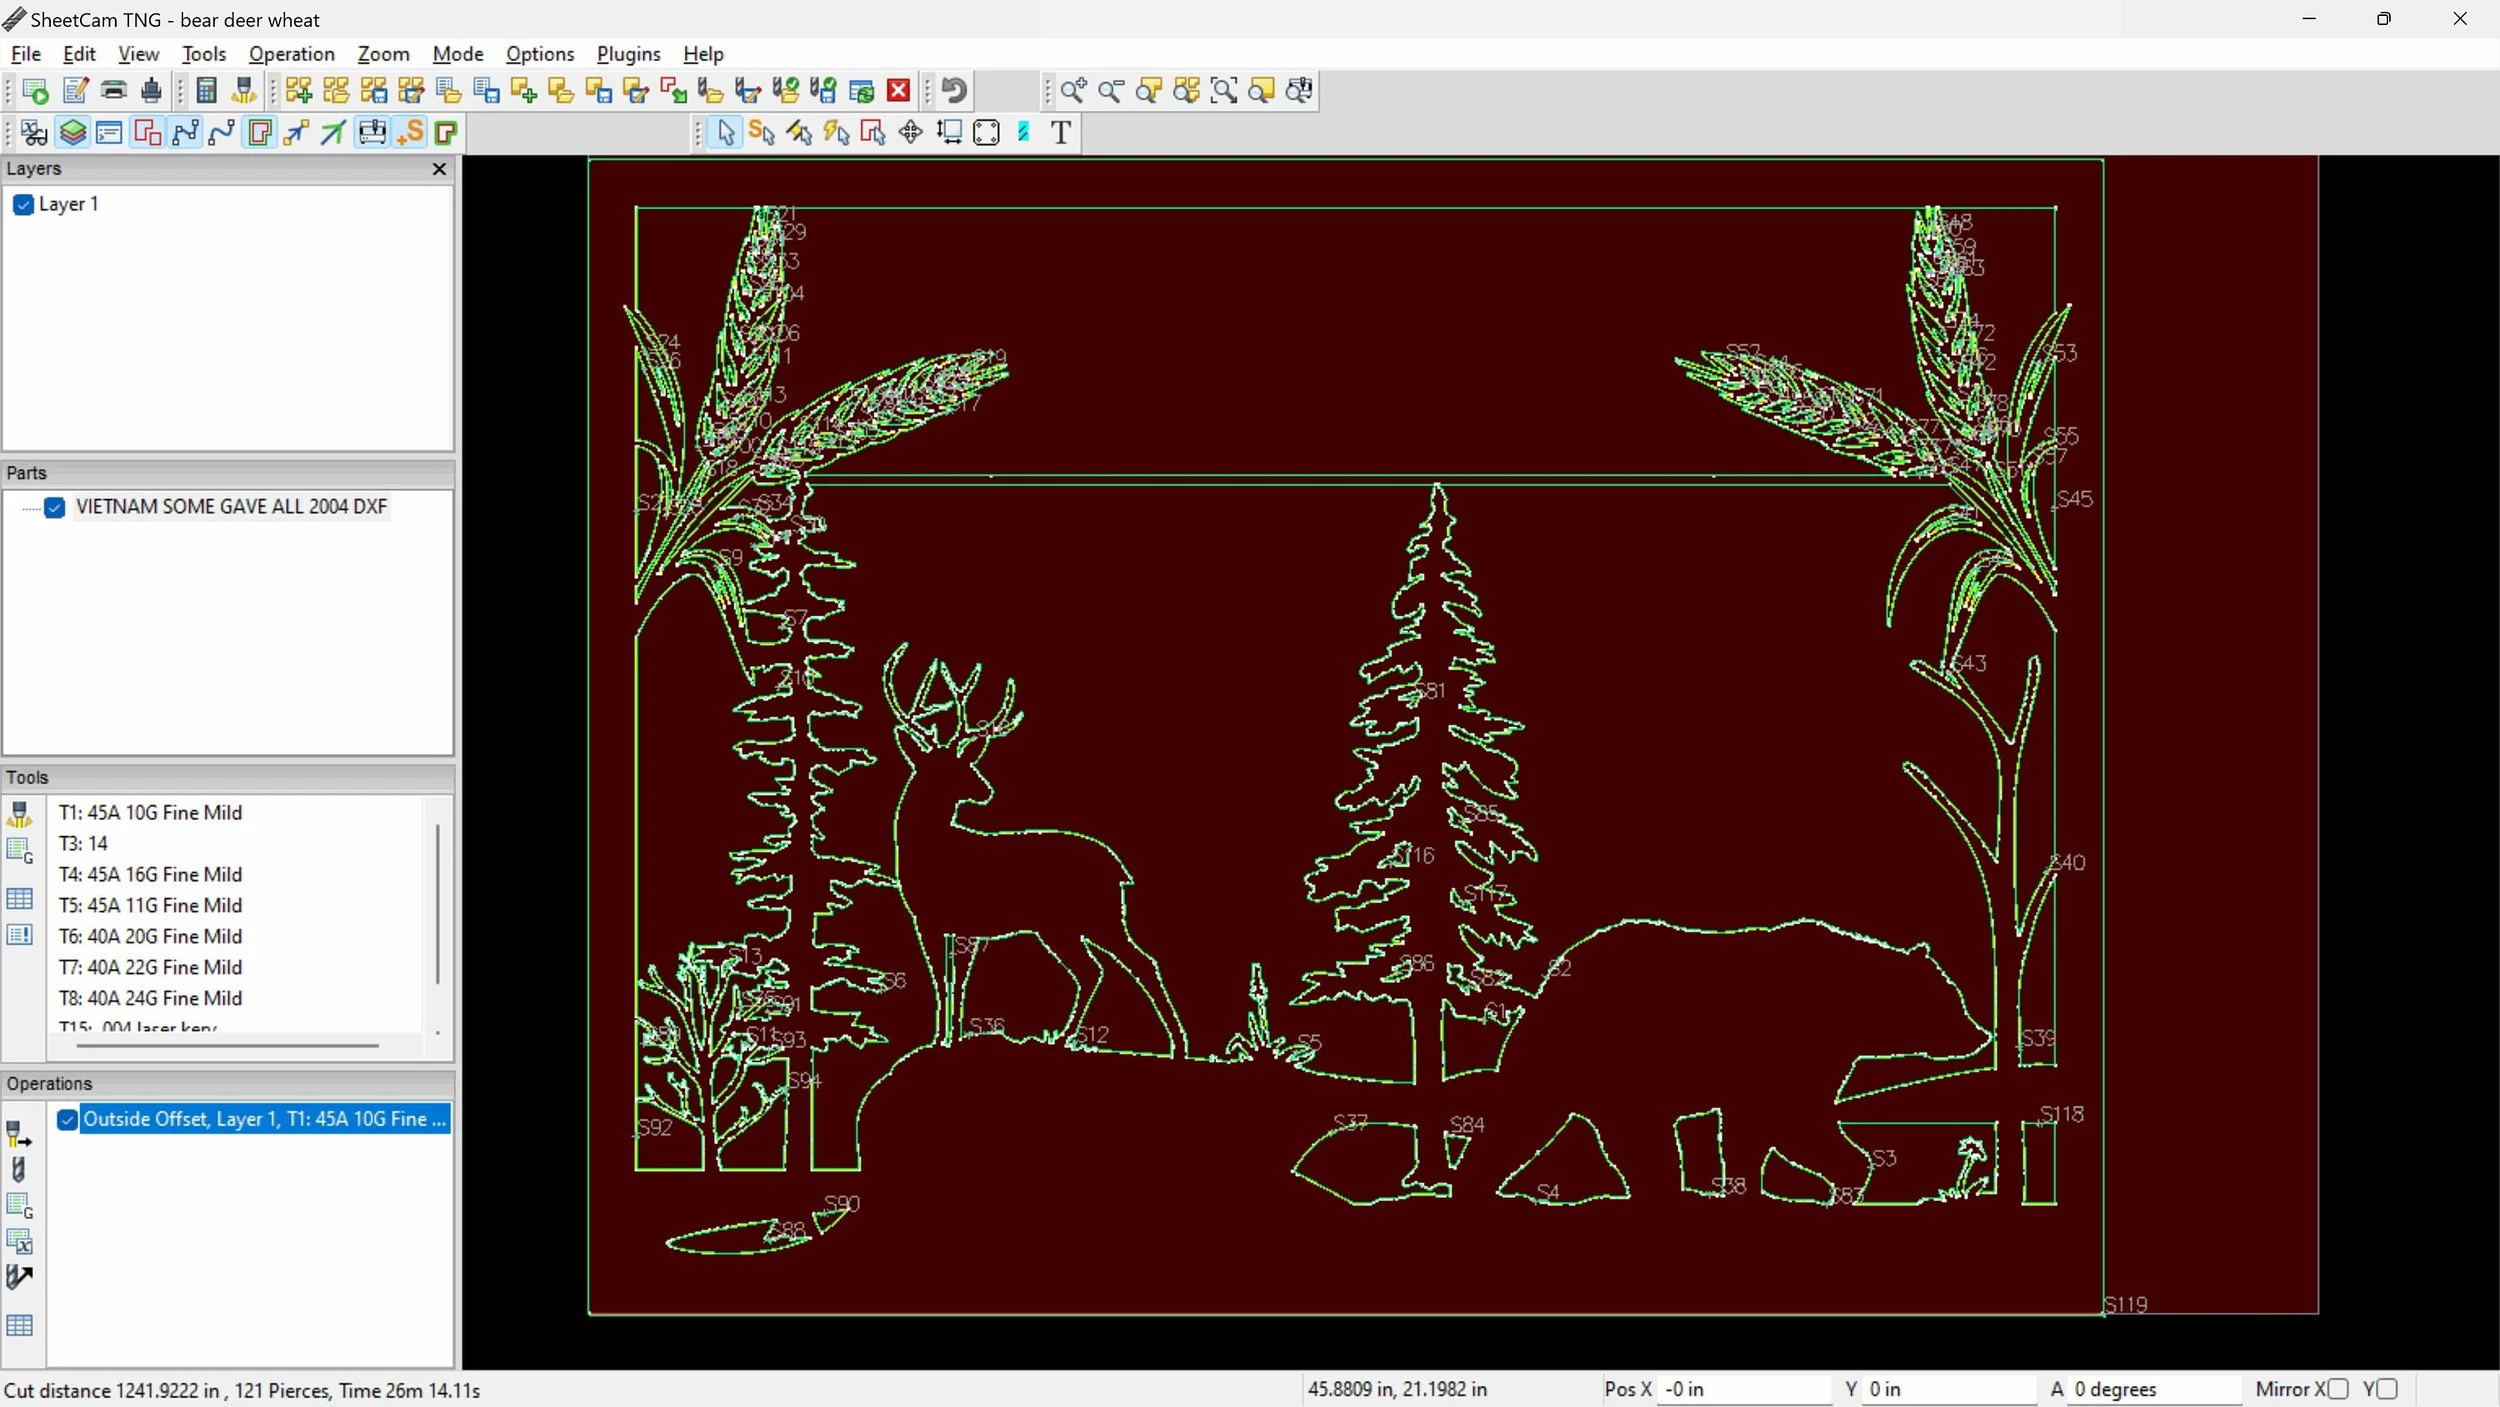Click the red X delete icon
This screenshot has height=1407, width=2500.
(x=899, y=91)
